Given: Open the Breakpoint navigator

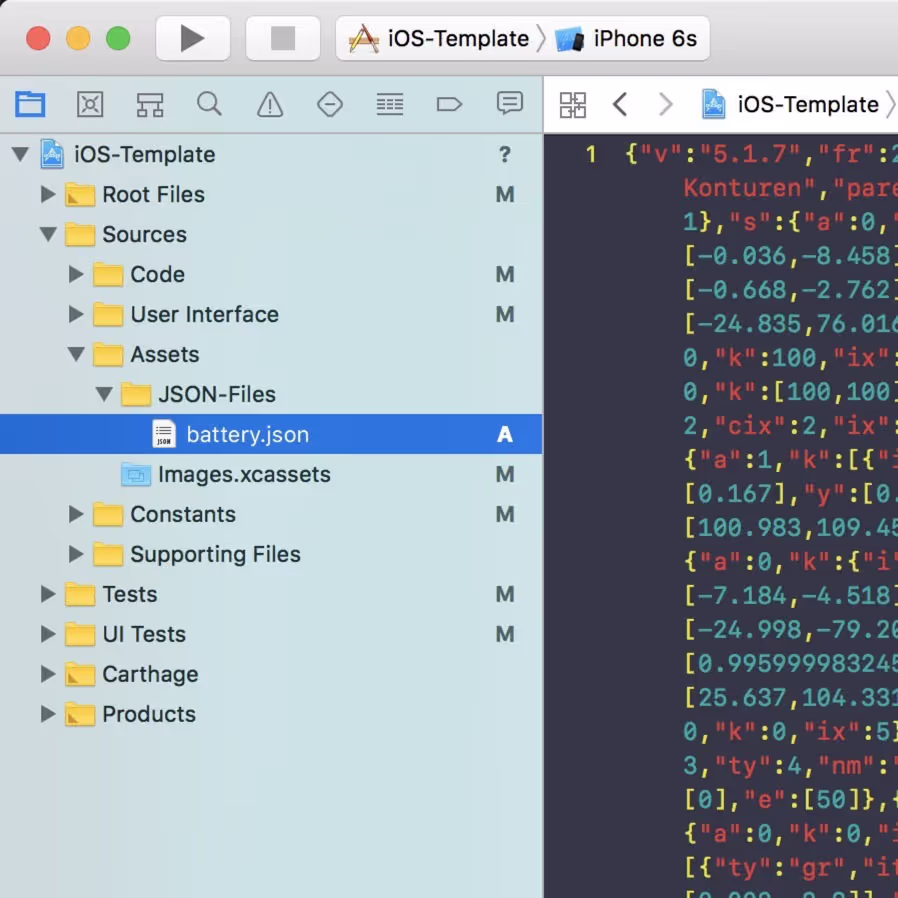Looking at the screenshot, I should 449,104.
